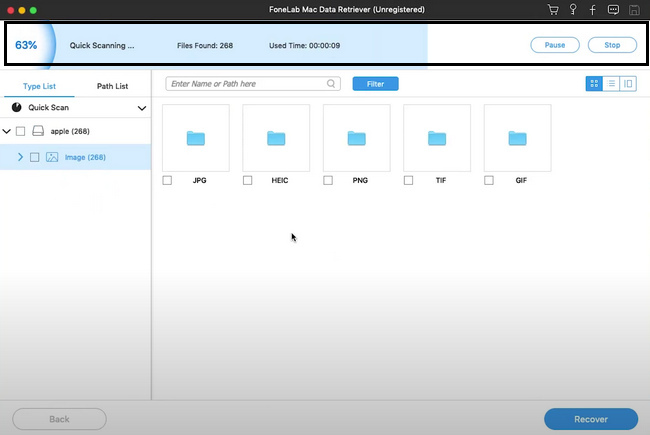Click the Filter button

376,84
